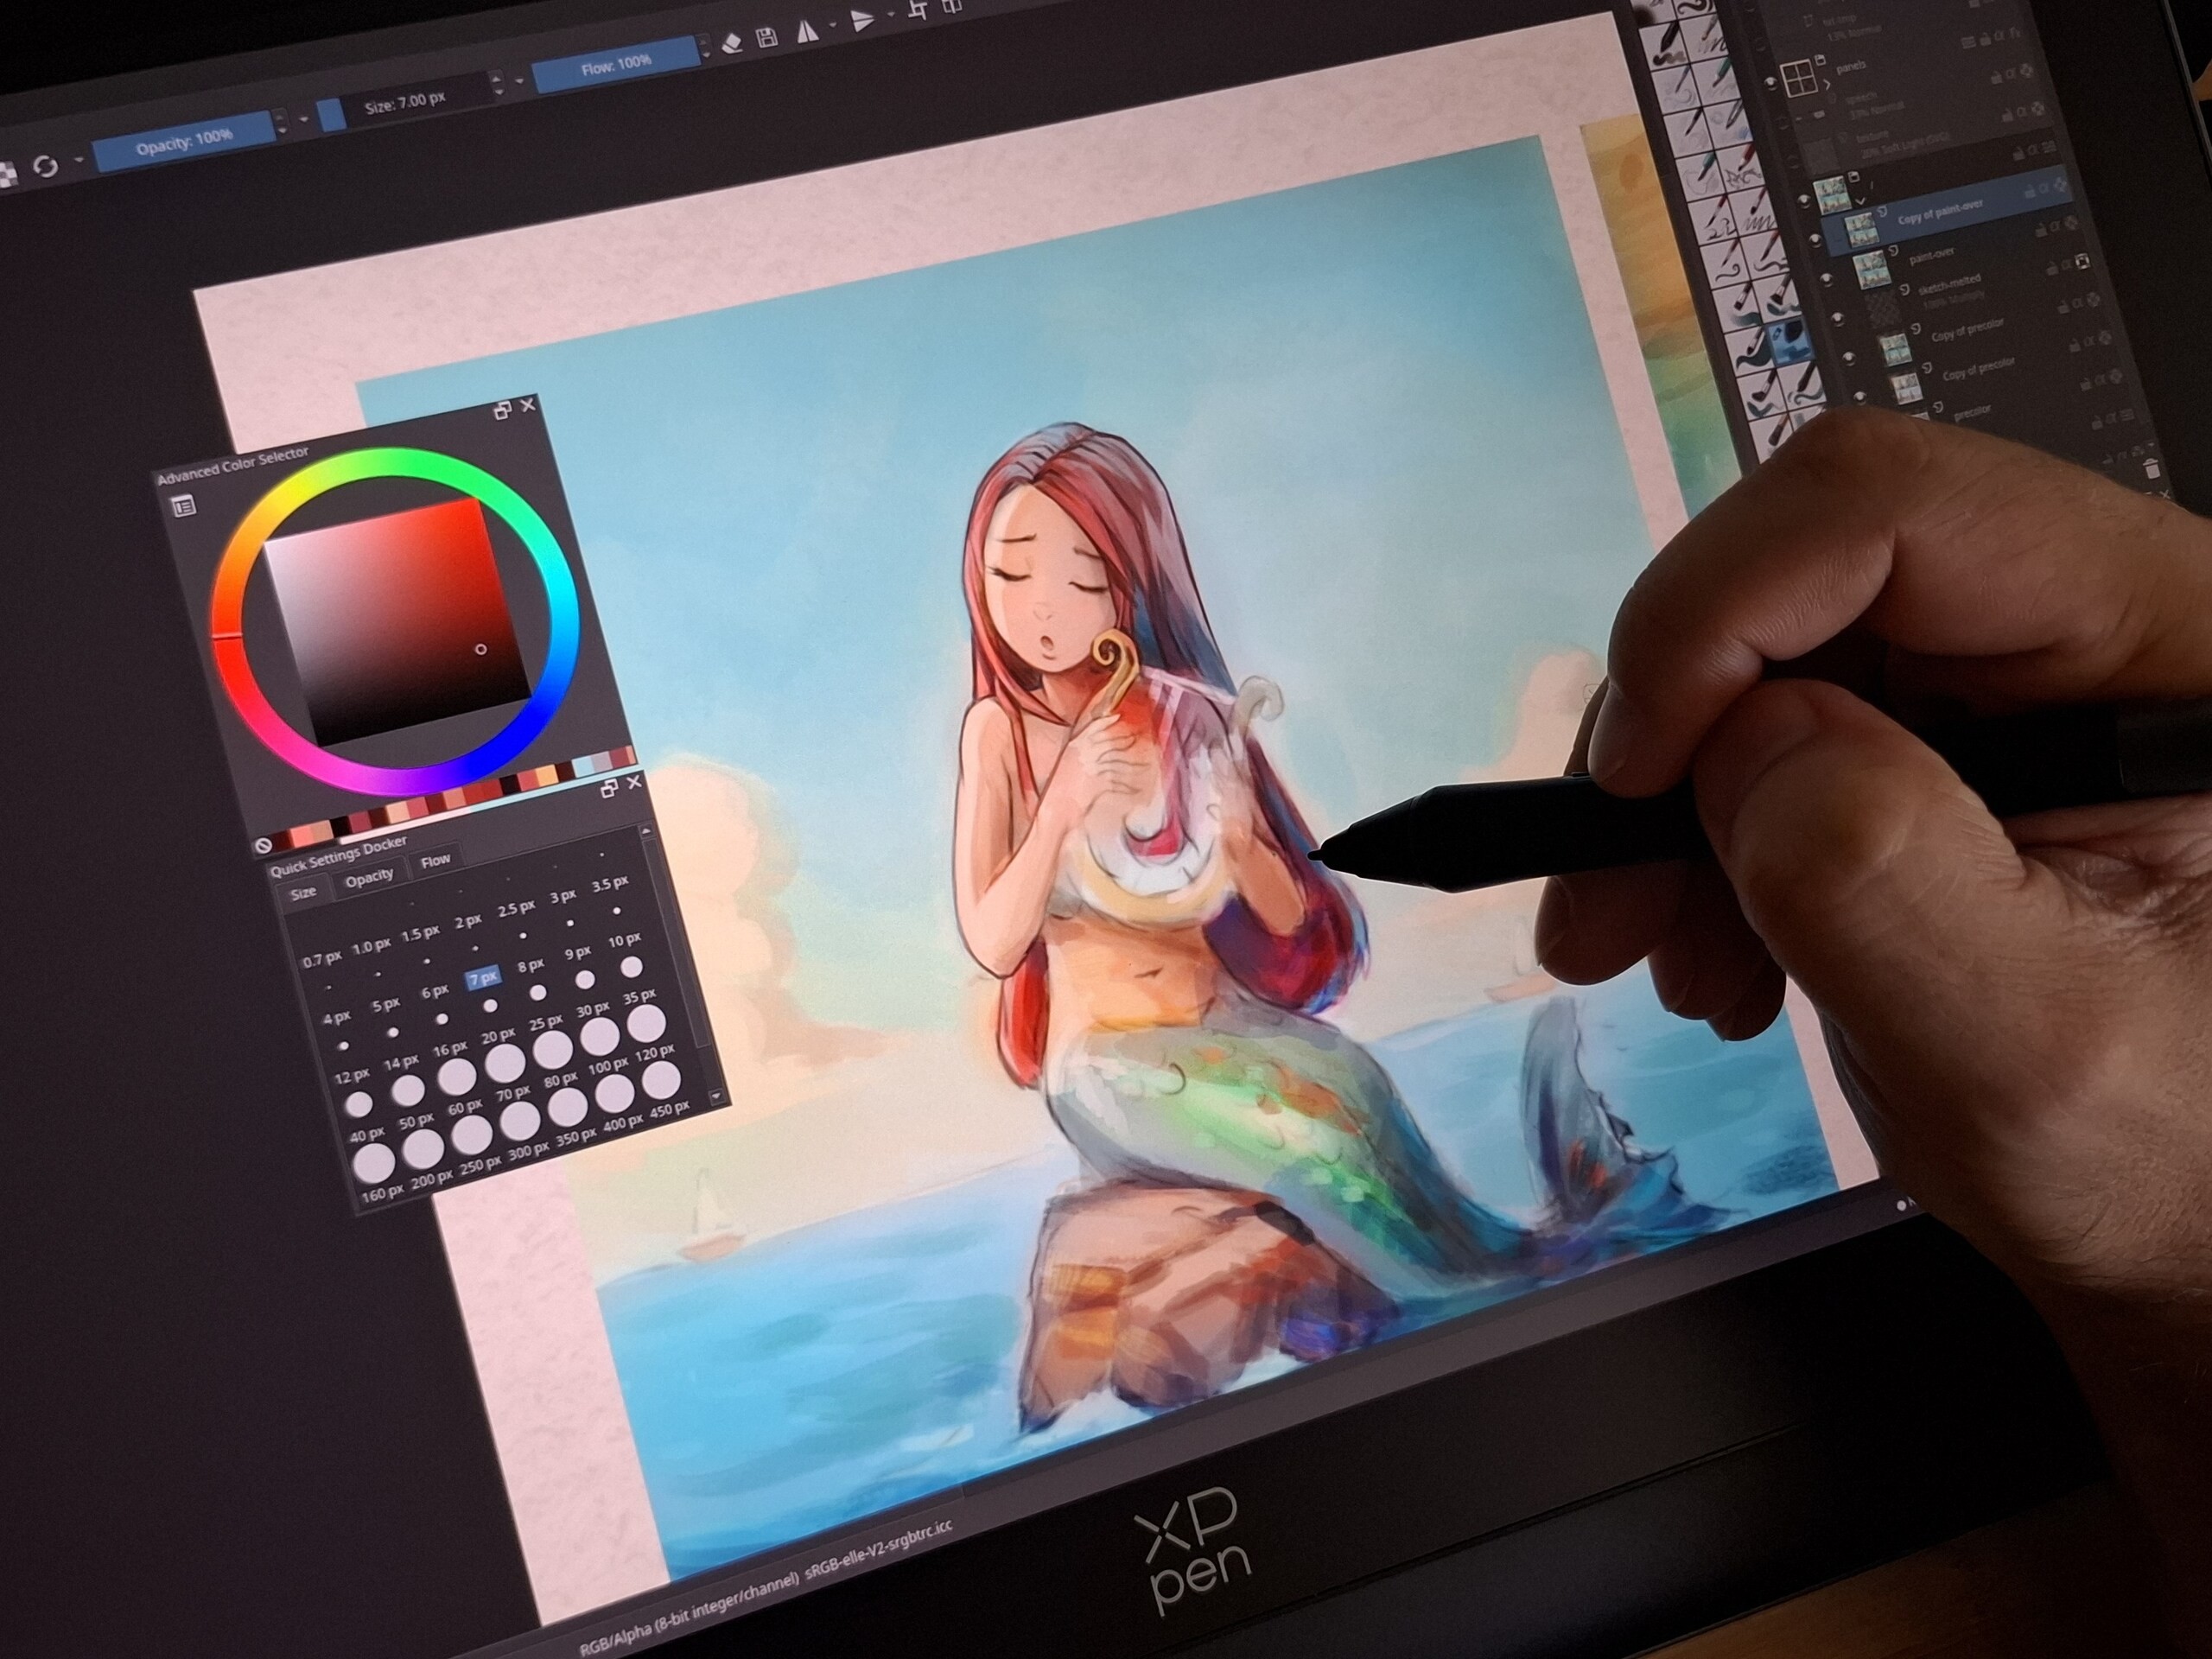Image resolution: width=2212 pixels, height=1659 pixels.
Task: Toggle eraser mode icon in toolbar
Action: pyautogui.click(x=732, y=42)
